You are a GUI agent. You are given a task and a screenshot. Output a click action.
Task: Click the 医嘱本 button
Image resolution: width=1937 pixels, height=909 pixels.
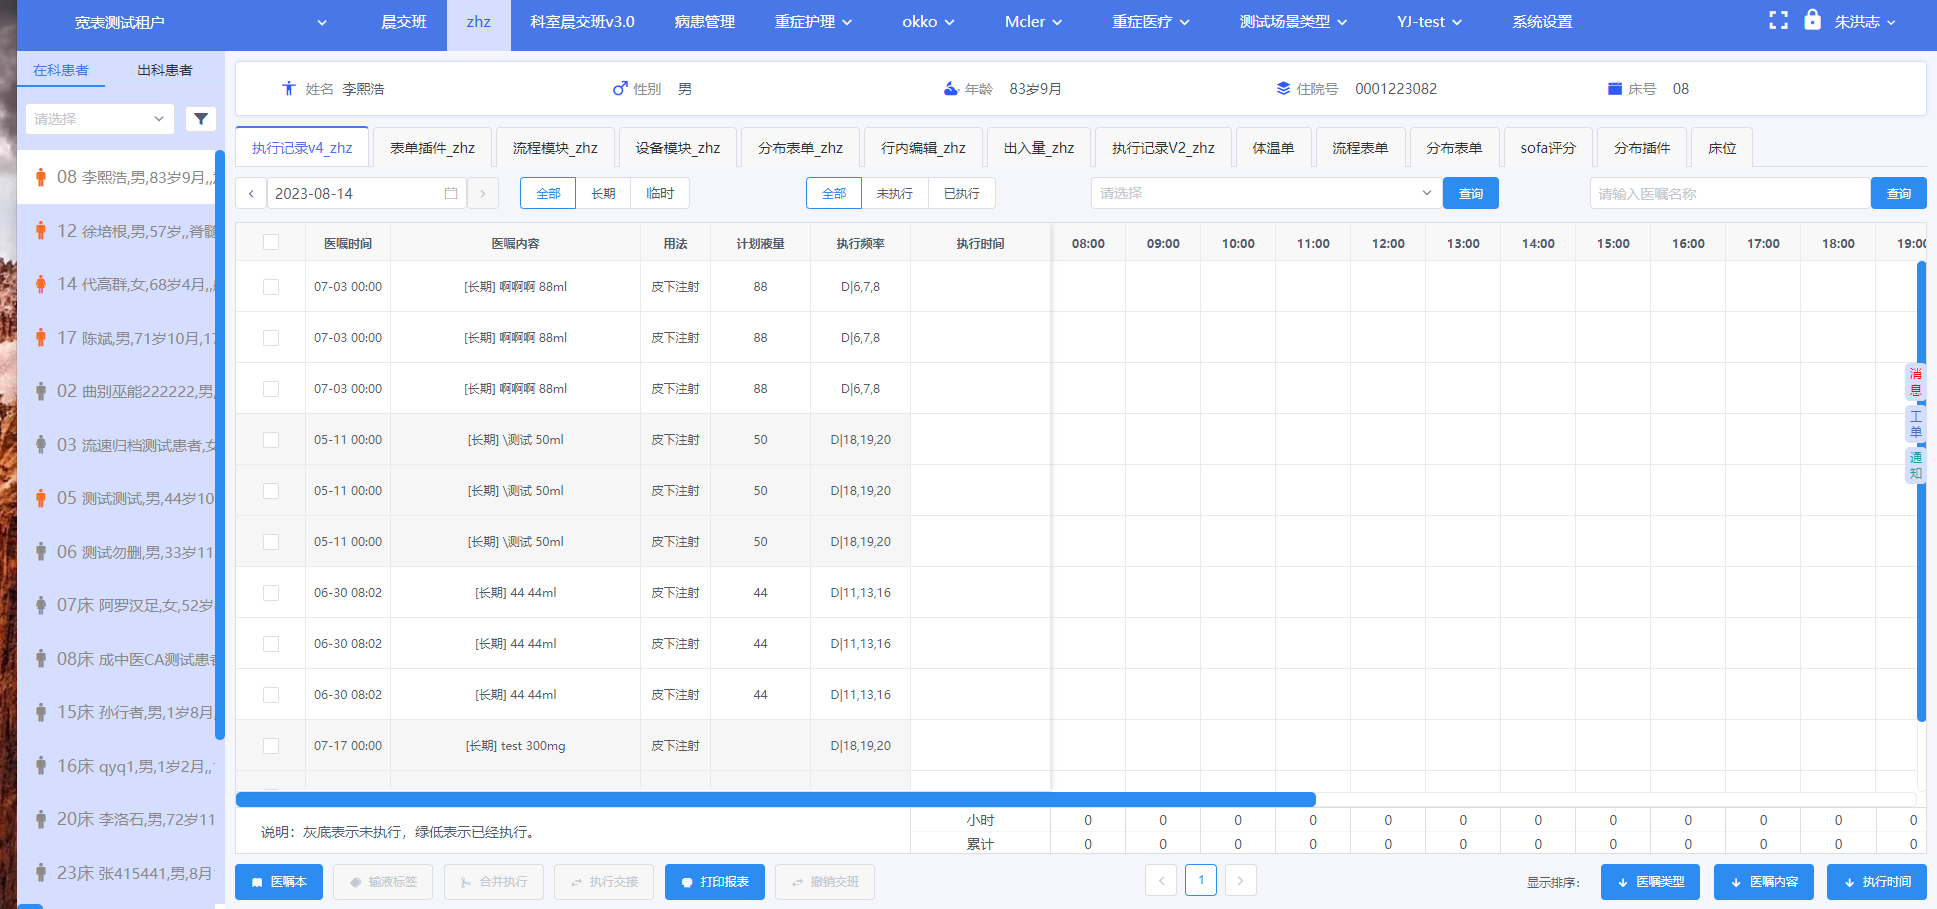(279, 882)
